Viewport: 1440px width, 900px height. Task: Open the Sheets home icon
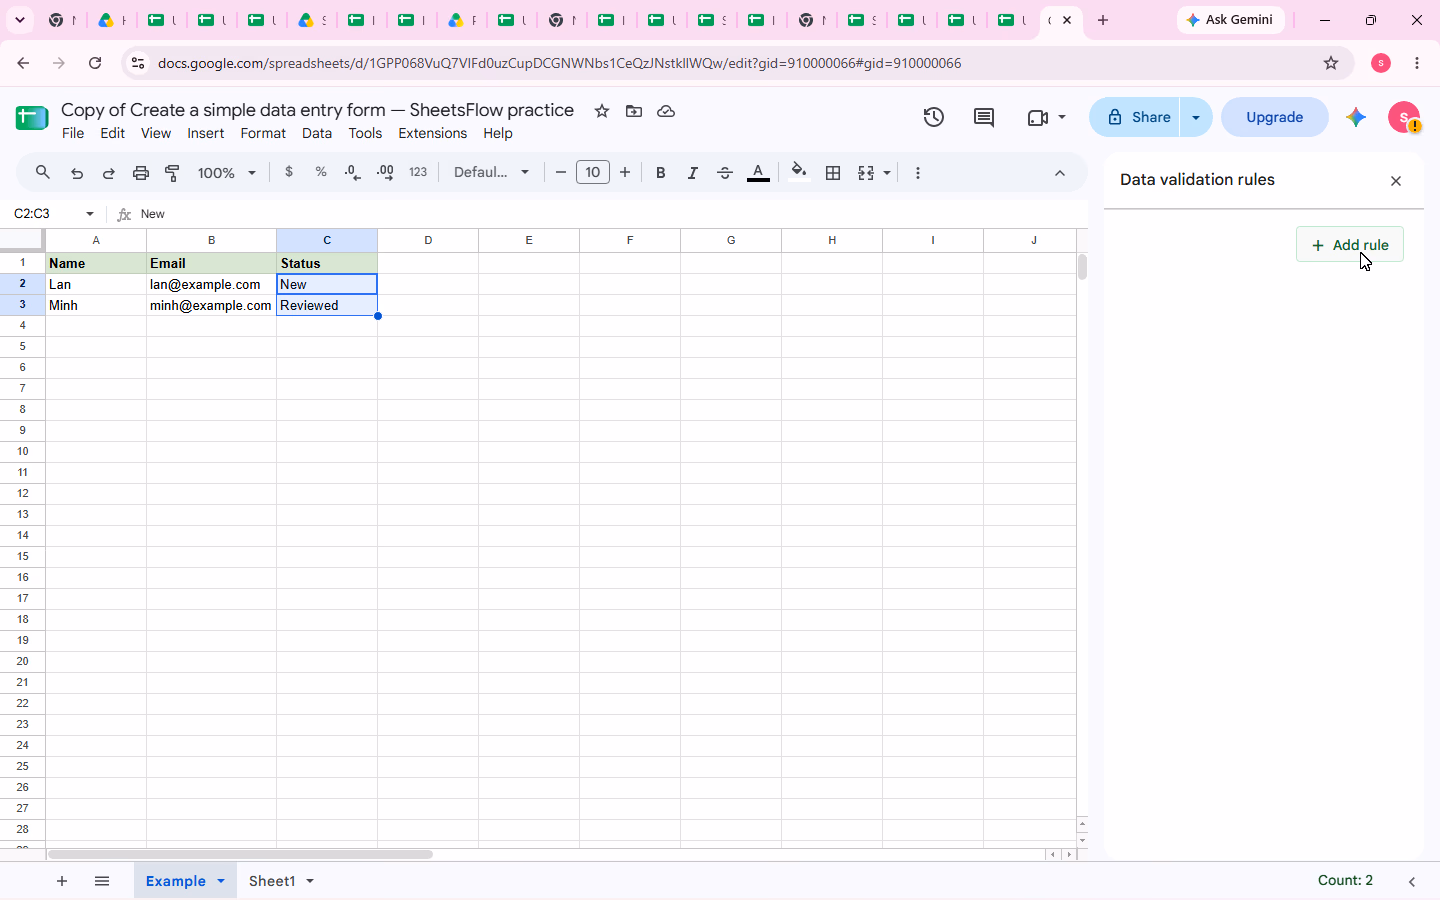pyautogui.click(x=32, y=118)
